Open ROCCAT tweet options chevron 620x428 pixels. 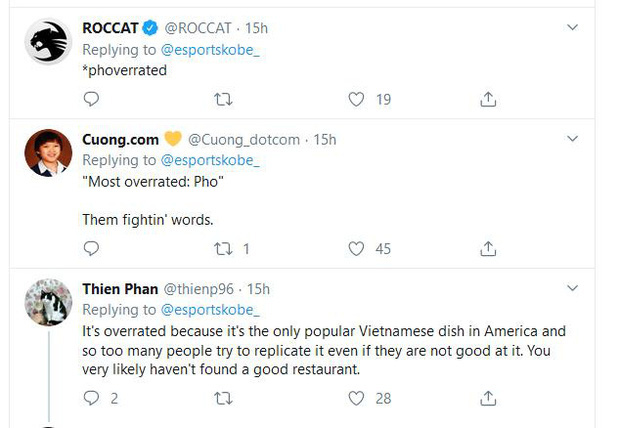pos(572,27)
